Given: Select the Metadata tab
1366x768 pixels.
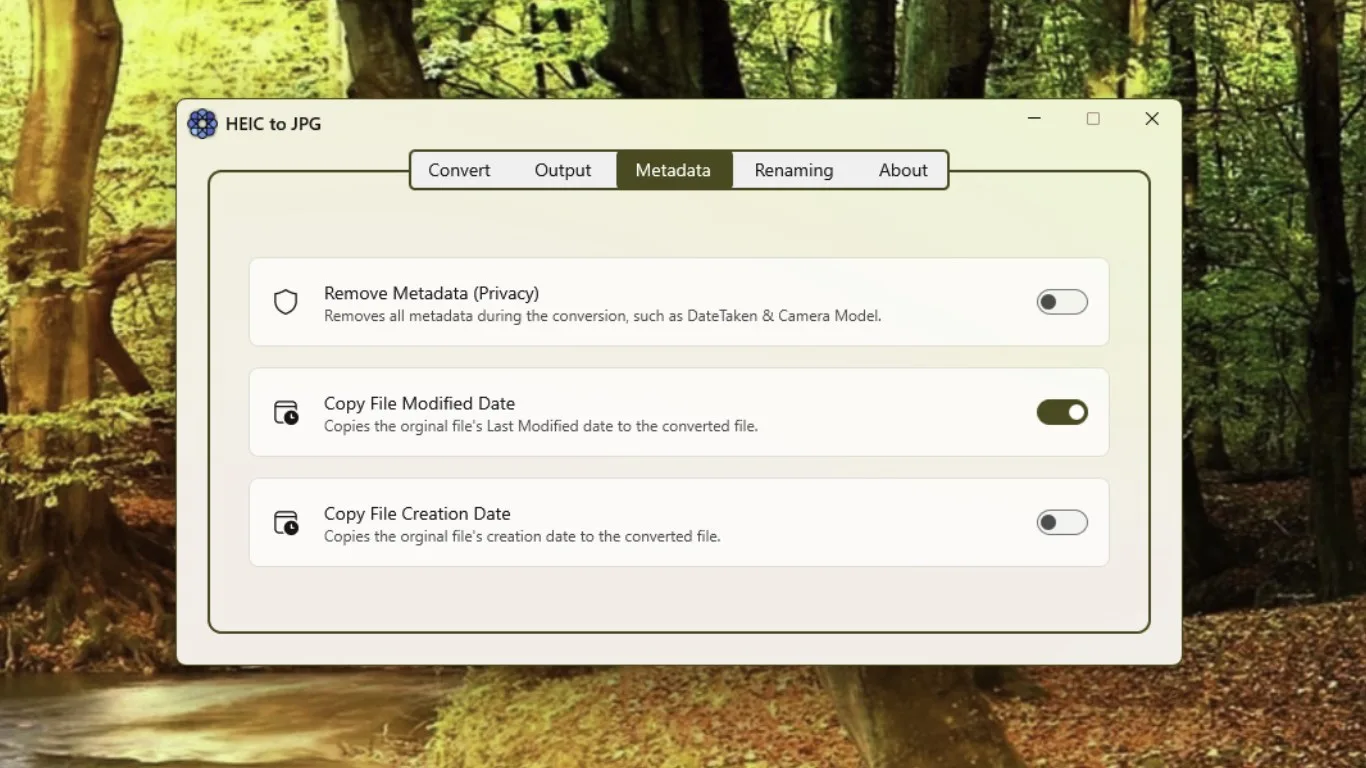Looking at the screenshot, I should point(673,170).
